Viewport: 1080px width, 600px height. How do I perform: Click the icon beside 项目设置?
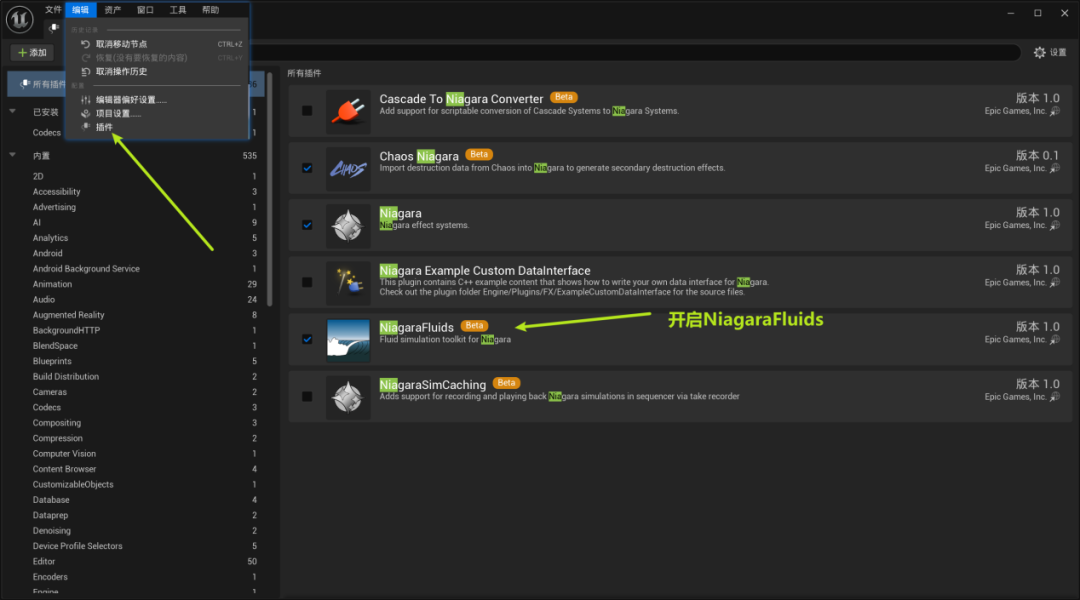pyautogui.click(x=85, y=114)
